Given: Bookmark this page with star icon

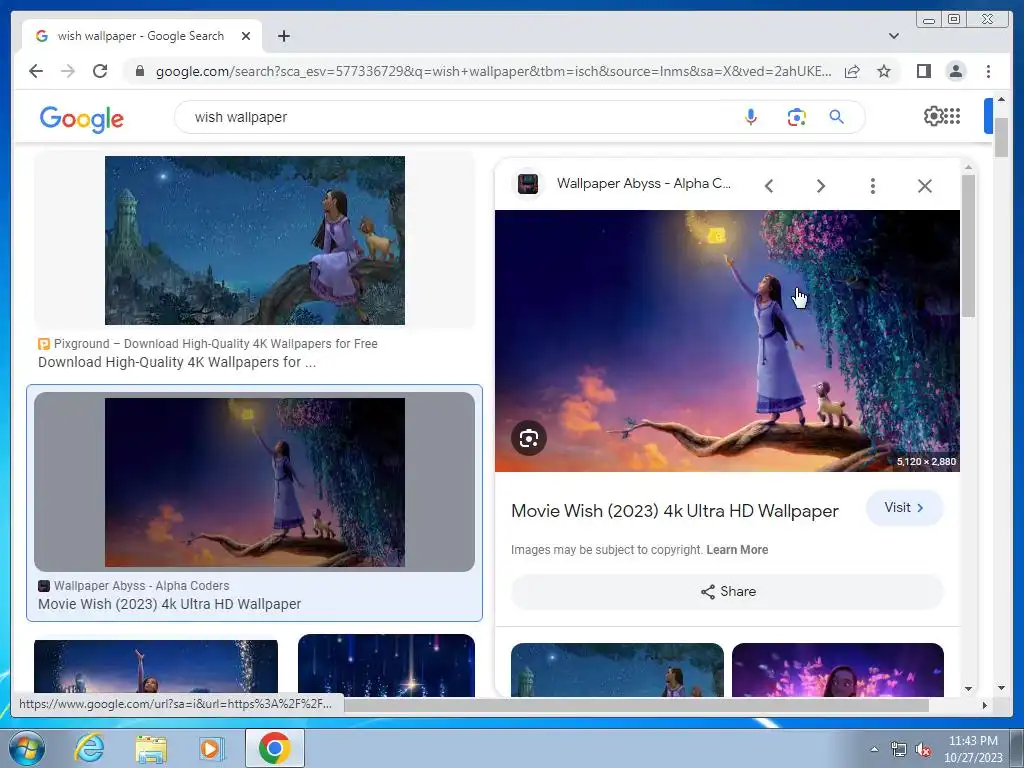Looking at the screenshot, I should pyautogui.click(x=884, y=71).
